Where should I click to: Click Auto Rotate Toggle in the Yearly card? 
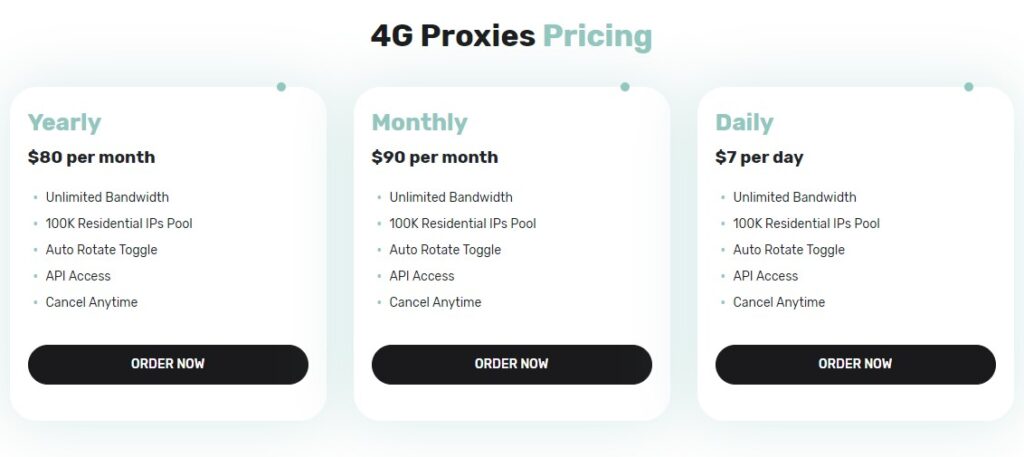coord(101,250)
